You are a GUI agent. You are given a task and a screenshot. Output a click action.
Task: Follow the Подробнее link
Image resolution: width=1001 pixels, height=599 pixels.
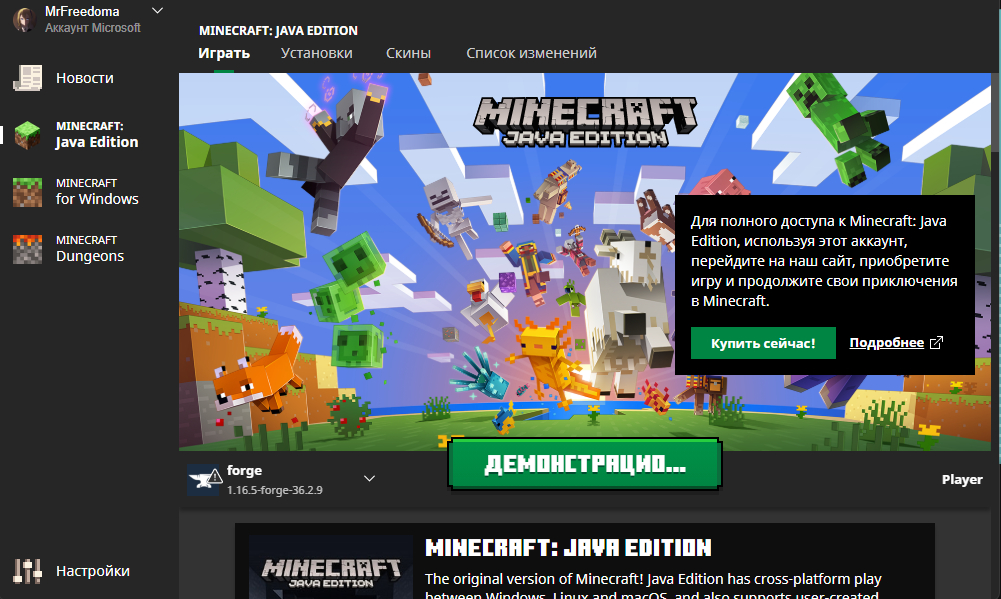coord(886,343)
